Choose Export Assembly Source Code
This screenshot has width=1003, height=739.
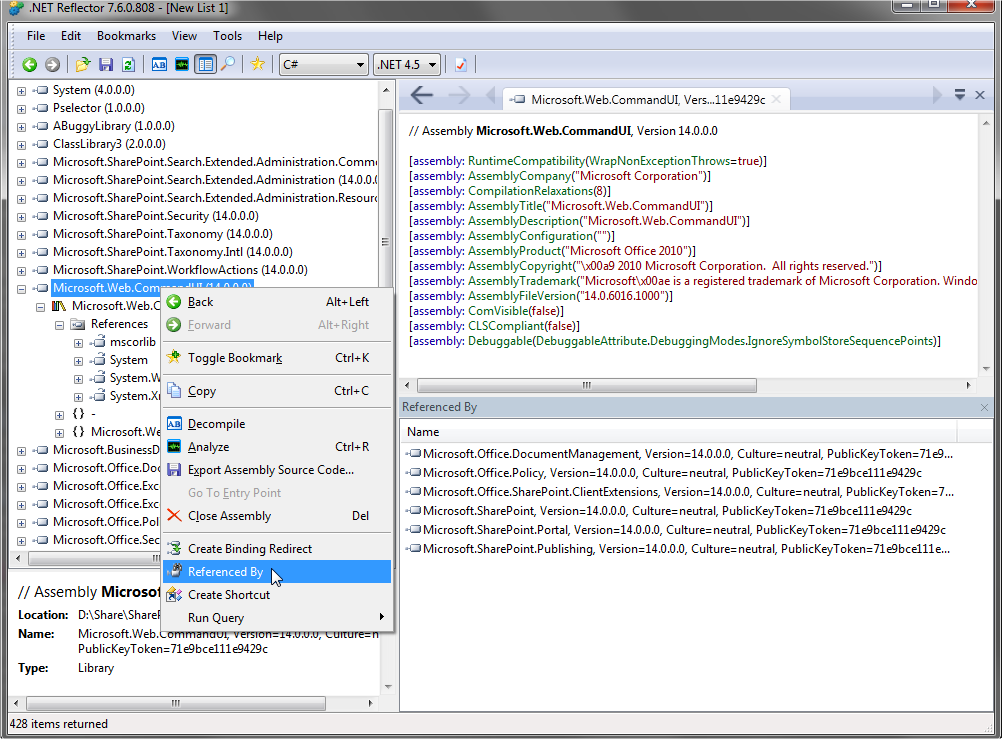click(277, 470)
